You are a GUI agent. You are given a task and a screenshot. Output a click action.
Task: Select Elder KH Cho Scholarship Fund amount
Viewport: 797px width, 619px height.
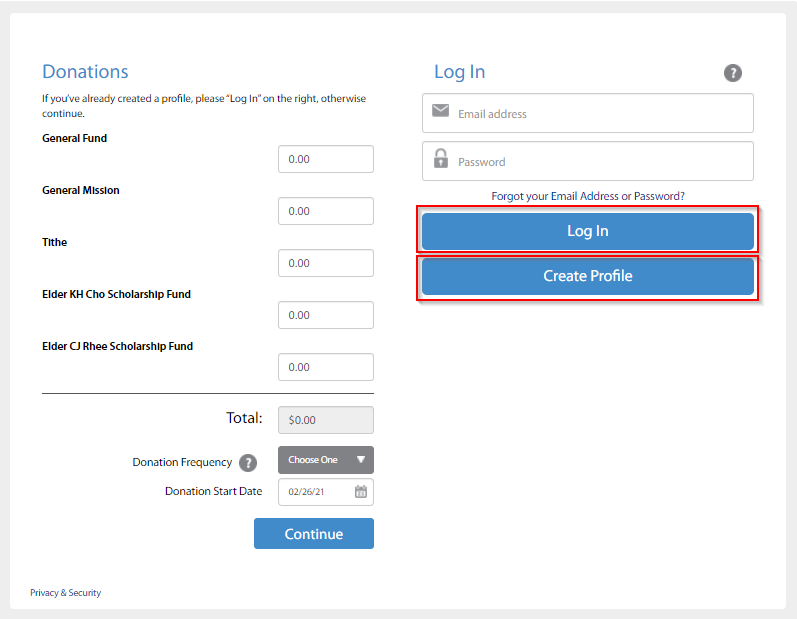tap(325, 315)
